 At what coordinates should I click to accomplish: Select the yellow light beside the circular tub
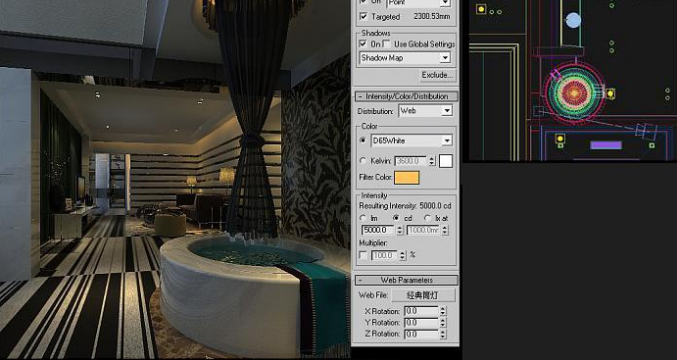click(610, 93)
